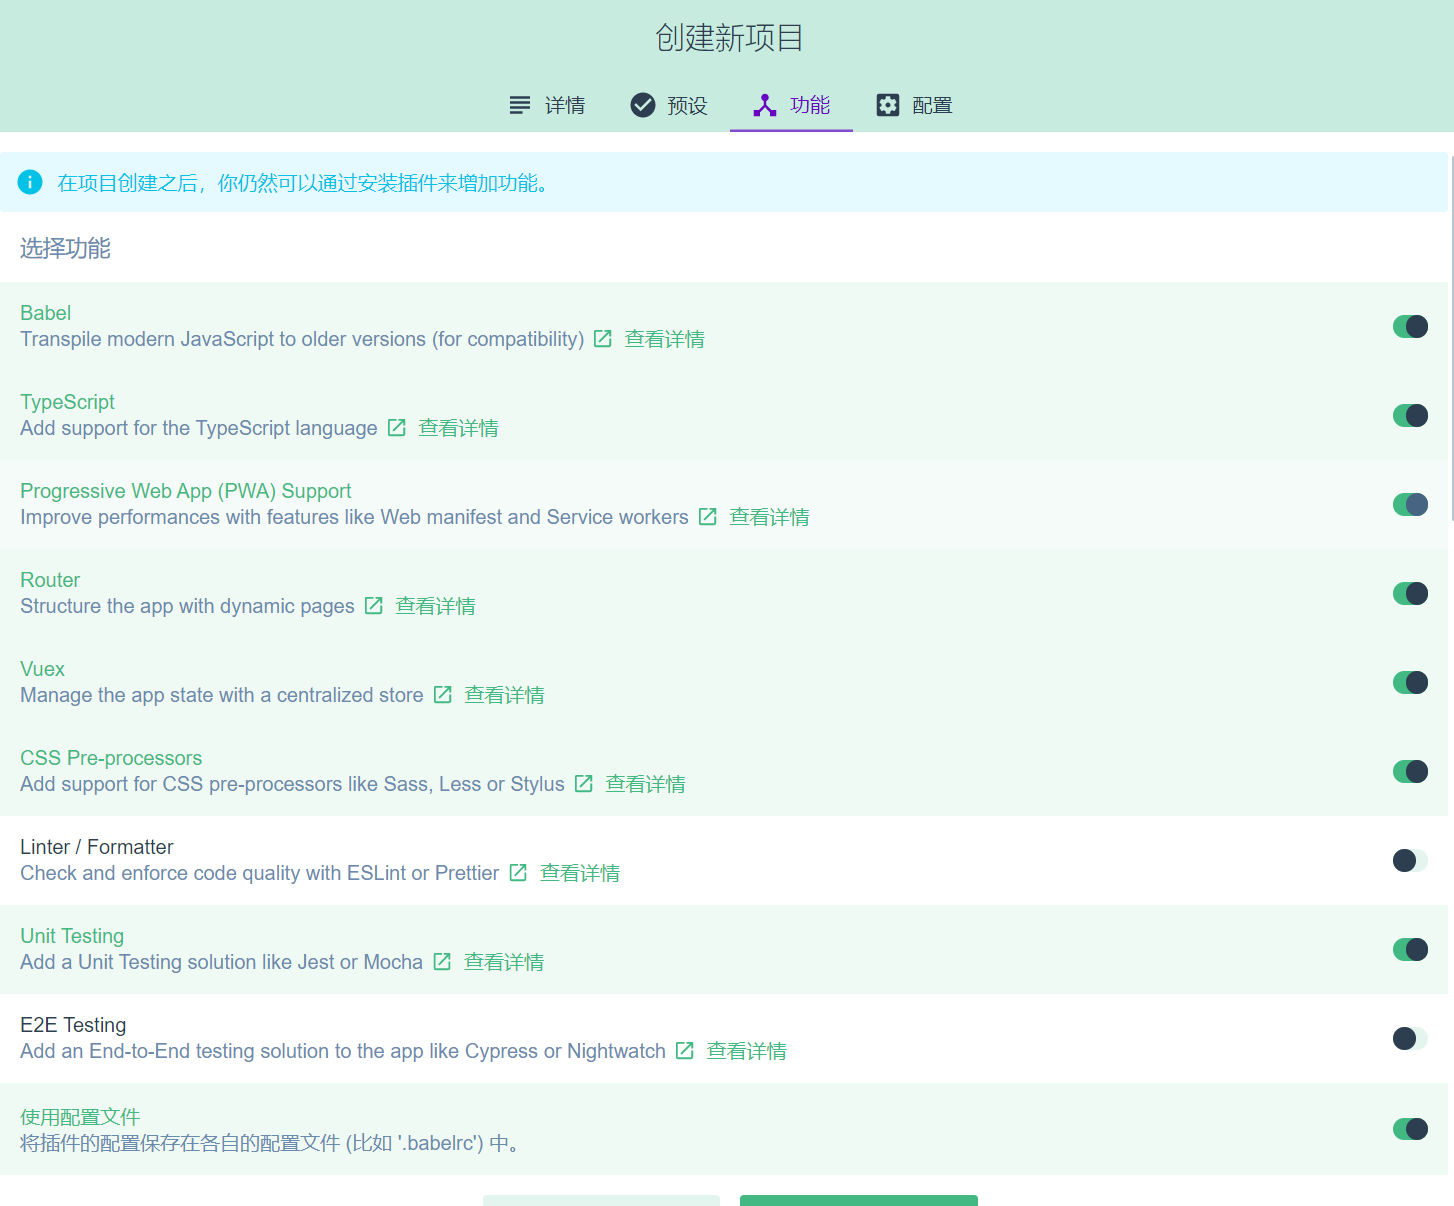The width and height of the screenshot is (1454, 1206).
Task: Click the list icon on the 详情 tab
Action: pyautogui.click(x=519, y=104)
